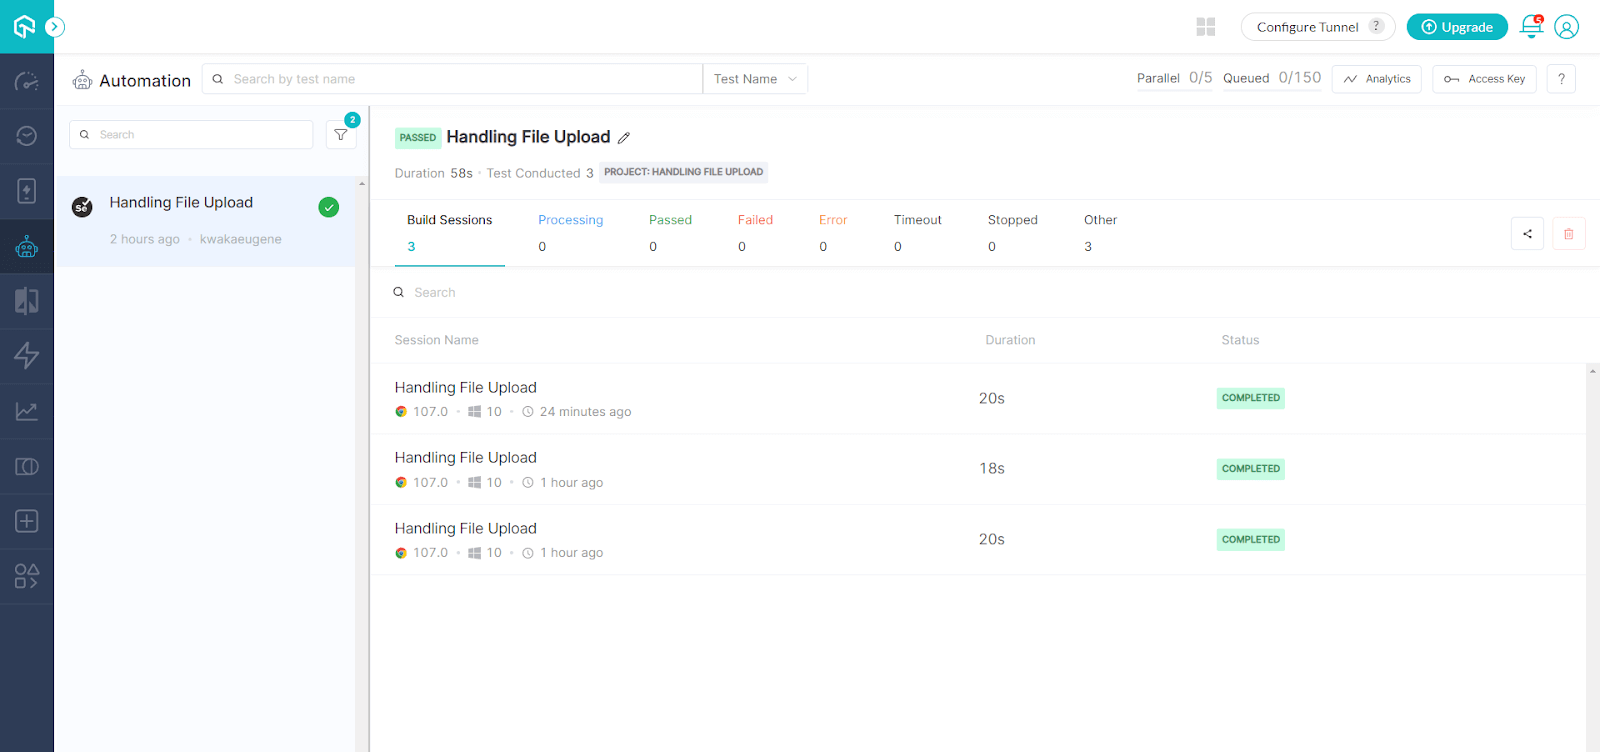Click the Duration column header
Screen dimensions: 1600x752
(x=1010, y=340)
